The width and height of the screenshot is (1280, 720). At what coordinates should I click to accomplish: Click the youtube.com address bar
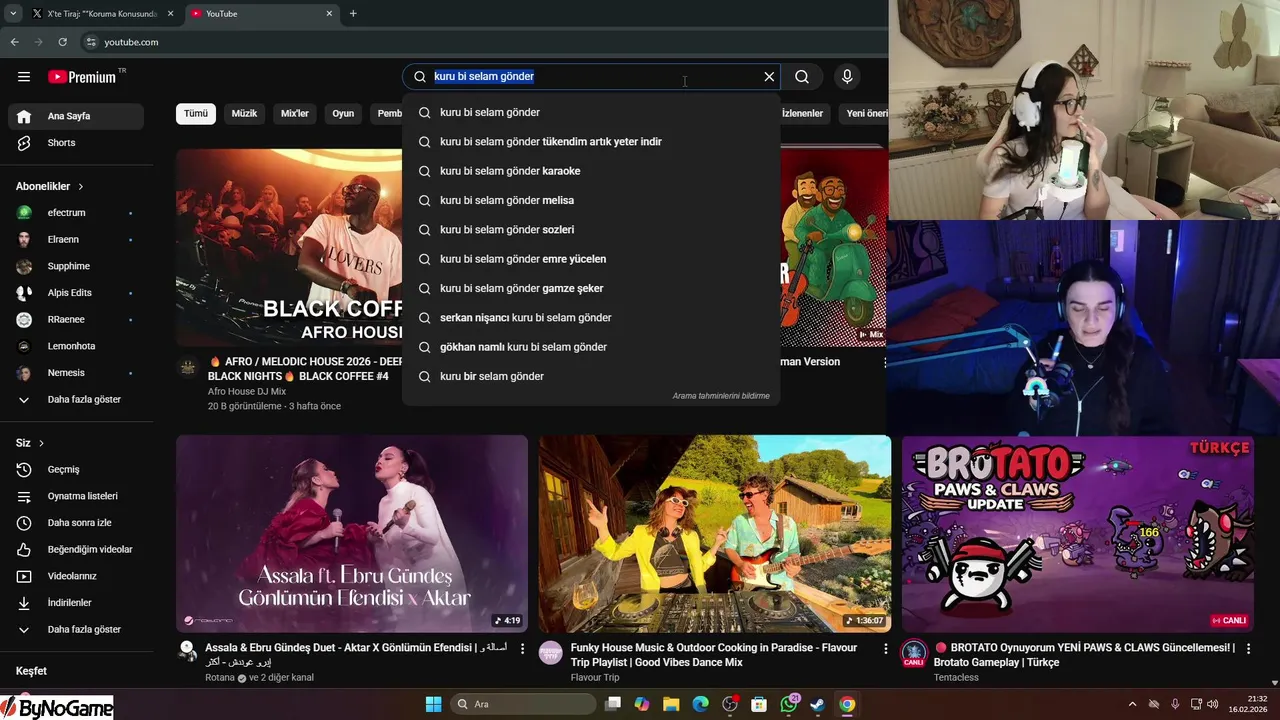[x=480, y=42]
